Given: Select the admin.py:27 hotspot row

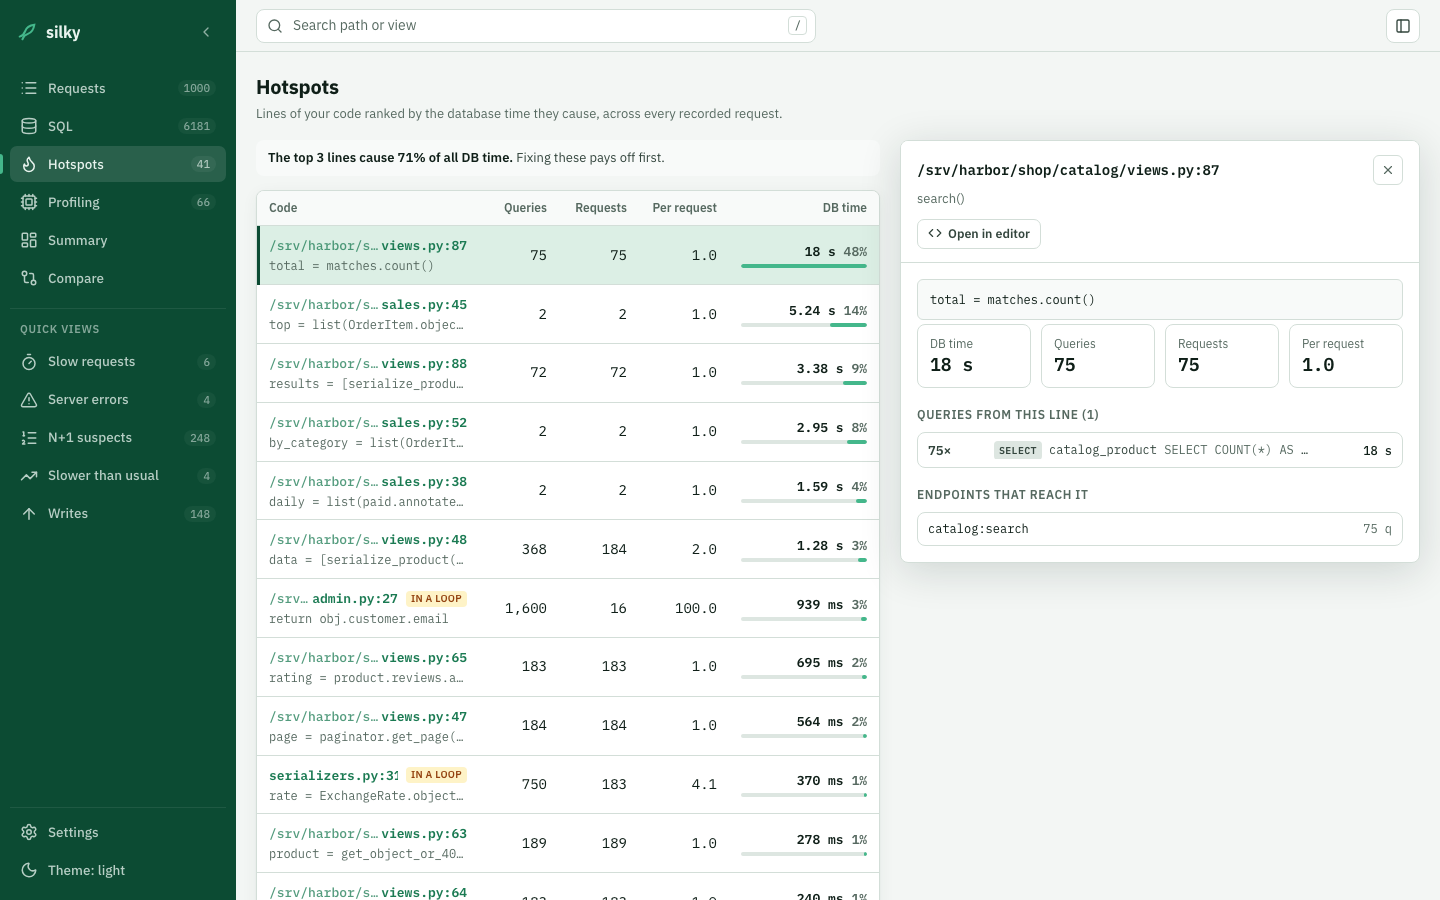Looking at the screenshot, I should click(x=568, y=608).
